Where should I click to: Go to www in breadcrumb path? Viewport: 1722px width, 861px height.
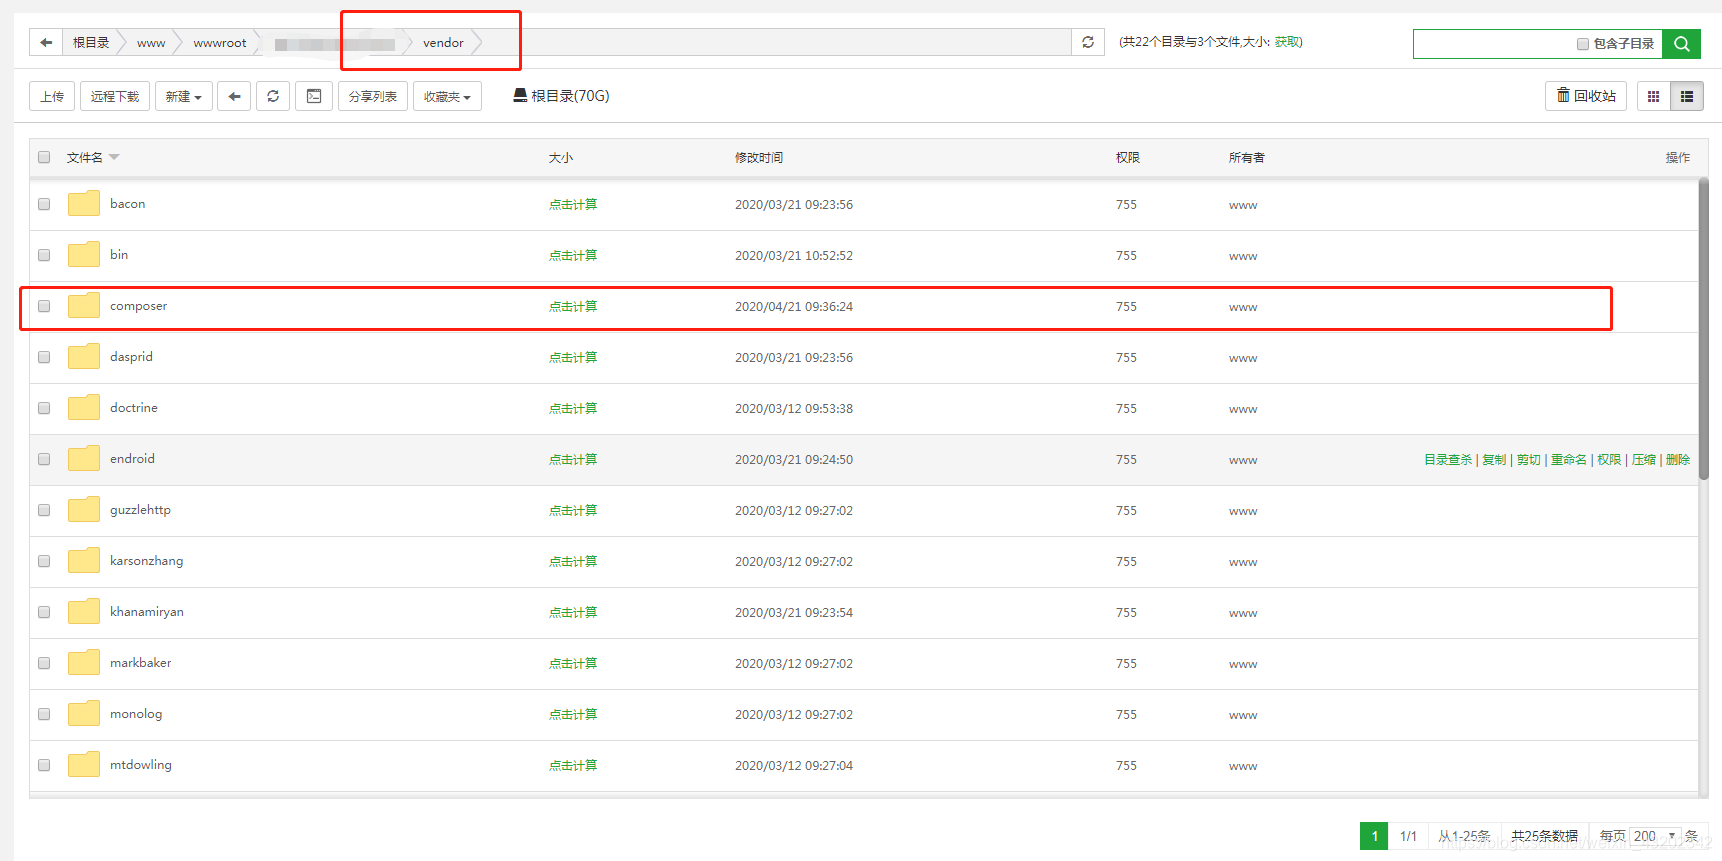click(151, 43)
